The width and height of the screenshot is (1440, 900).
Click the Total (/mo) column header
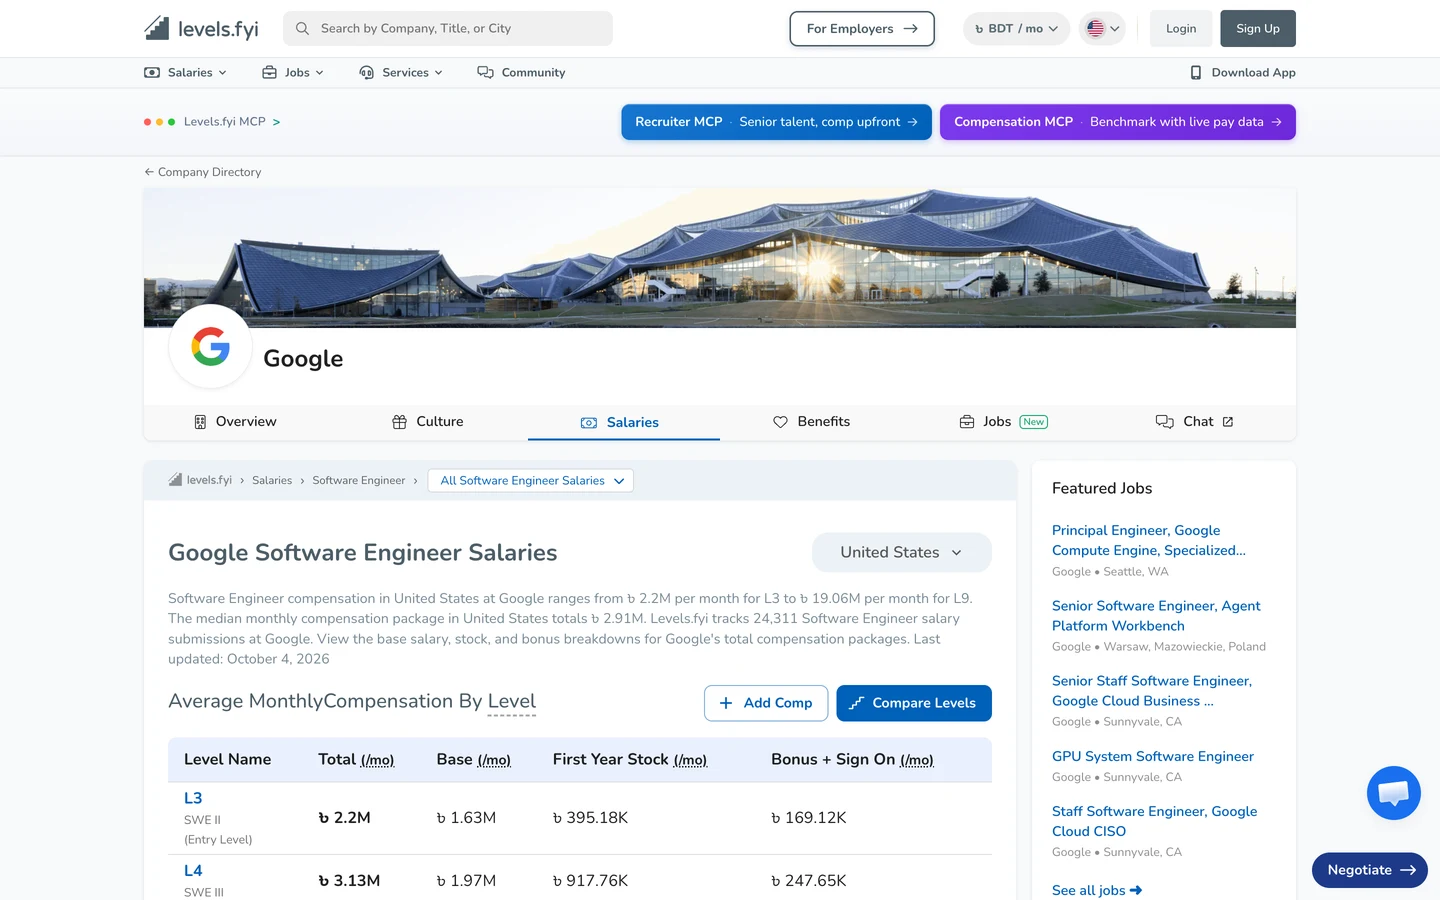click(x=356, y=759)
